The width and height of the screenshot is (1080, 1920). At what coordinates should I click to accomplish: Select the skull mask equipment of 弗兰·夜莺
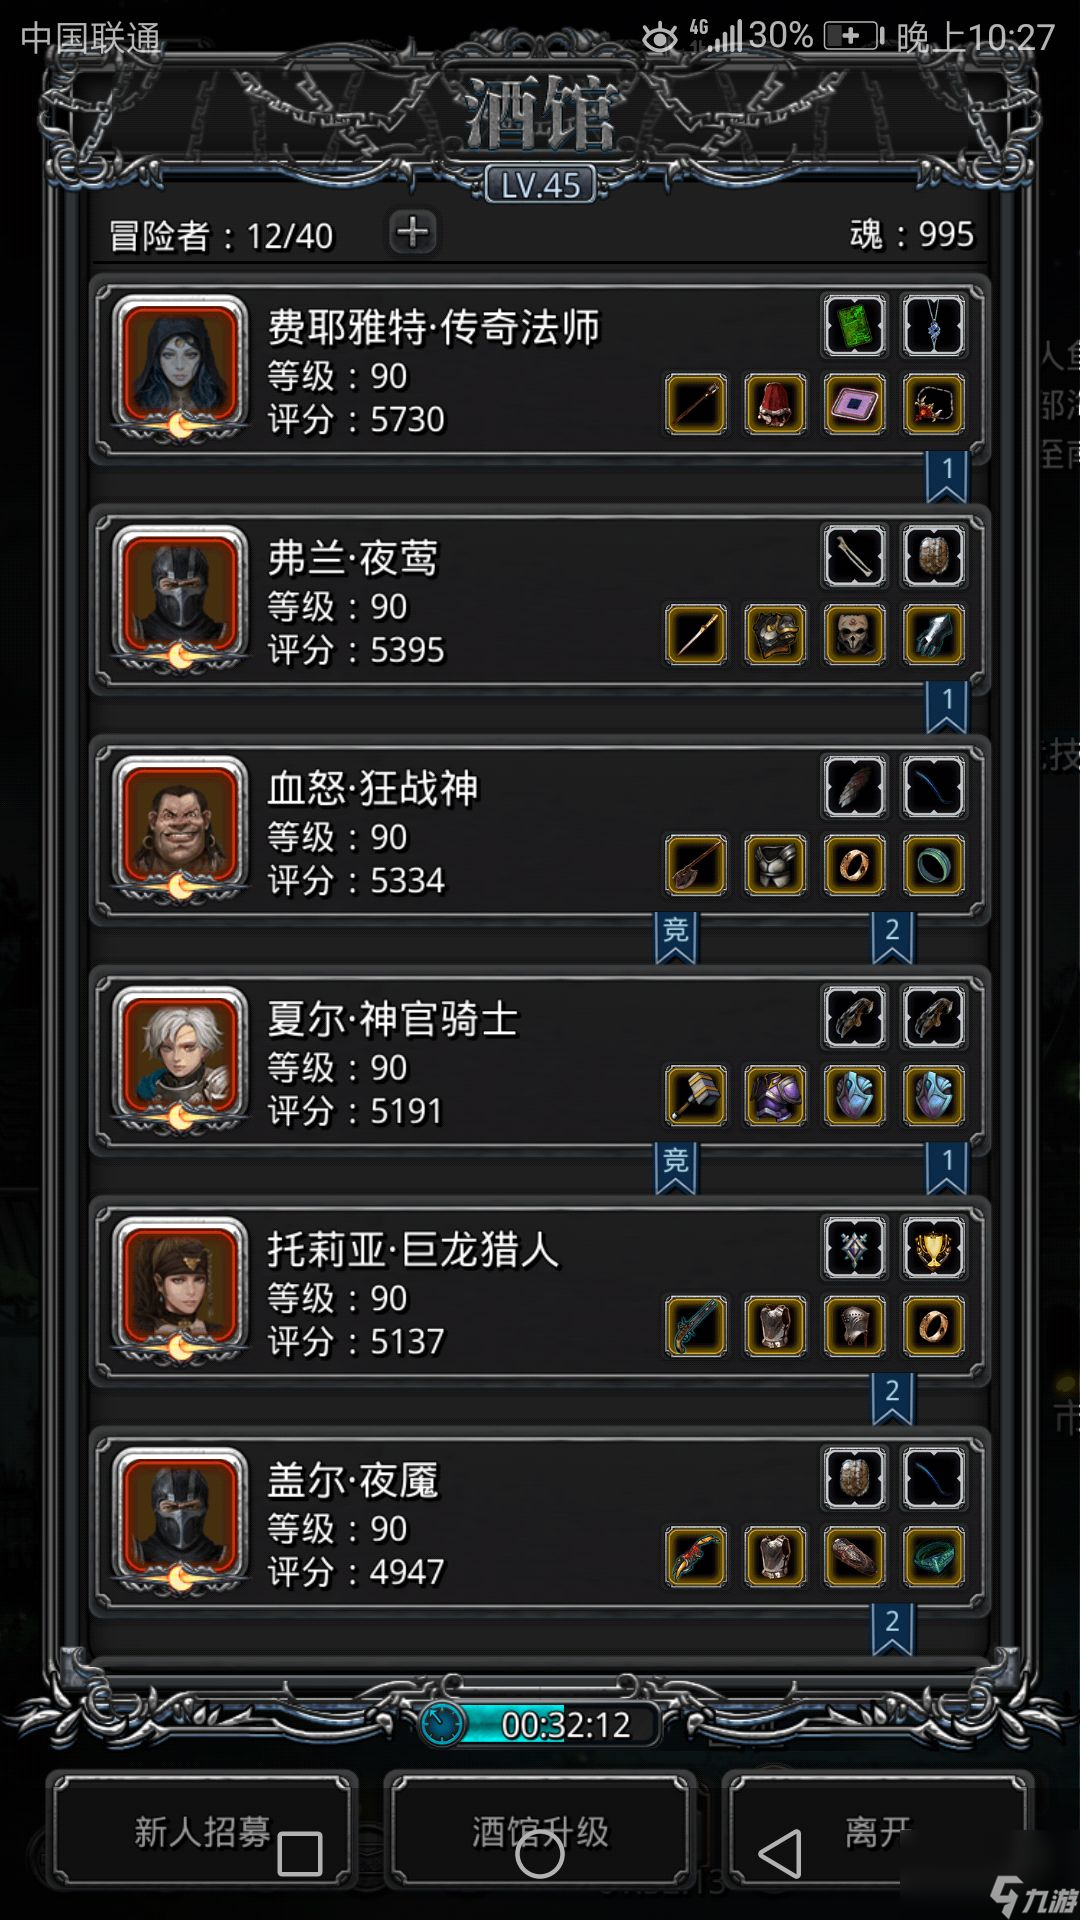click(x=854, y=635)
